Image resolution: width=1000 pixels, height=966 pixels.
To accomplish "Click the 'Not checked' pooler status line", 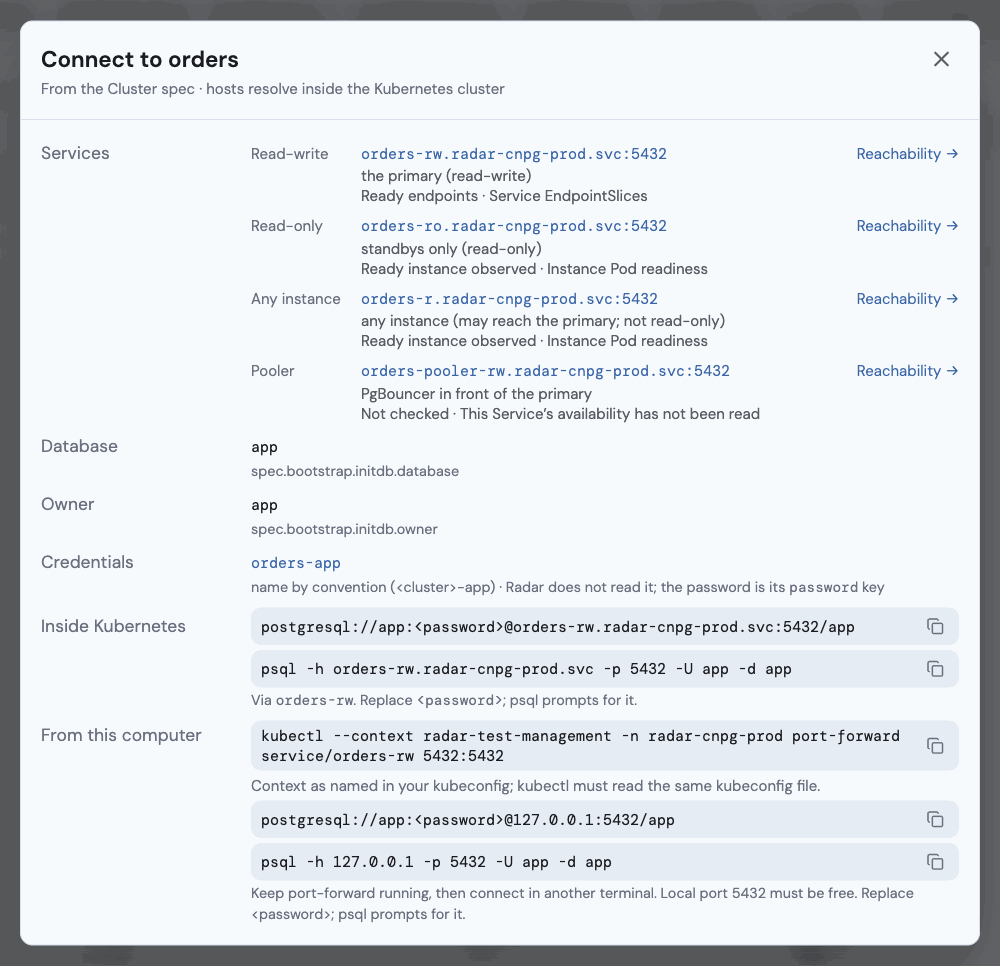I will pos(560,414).
